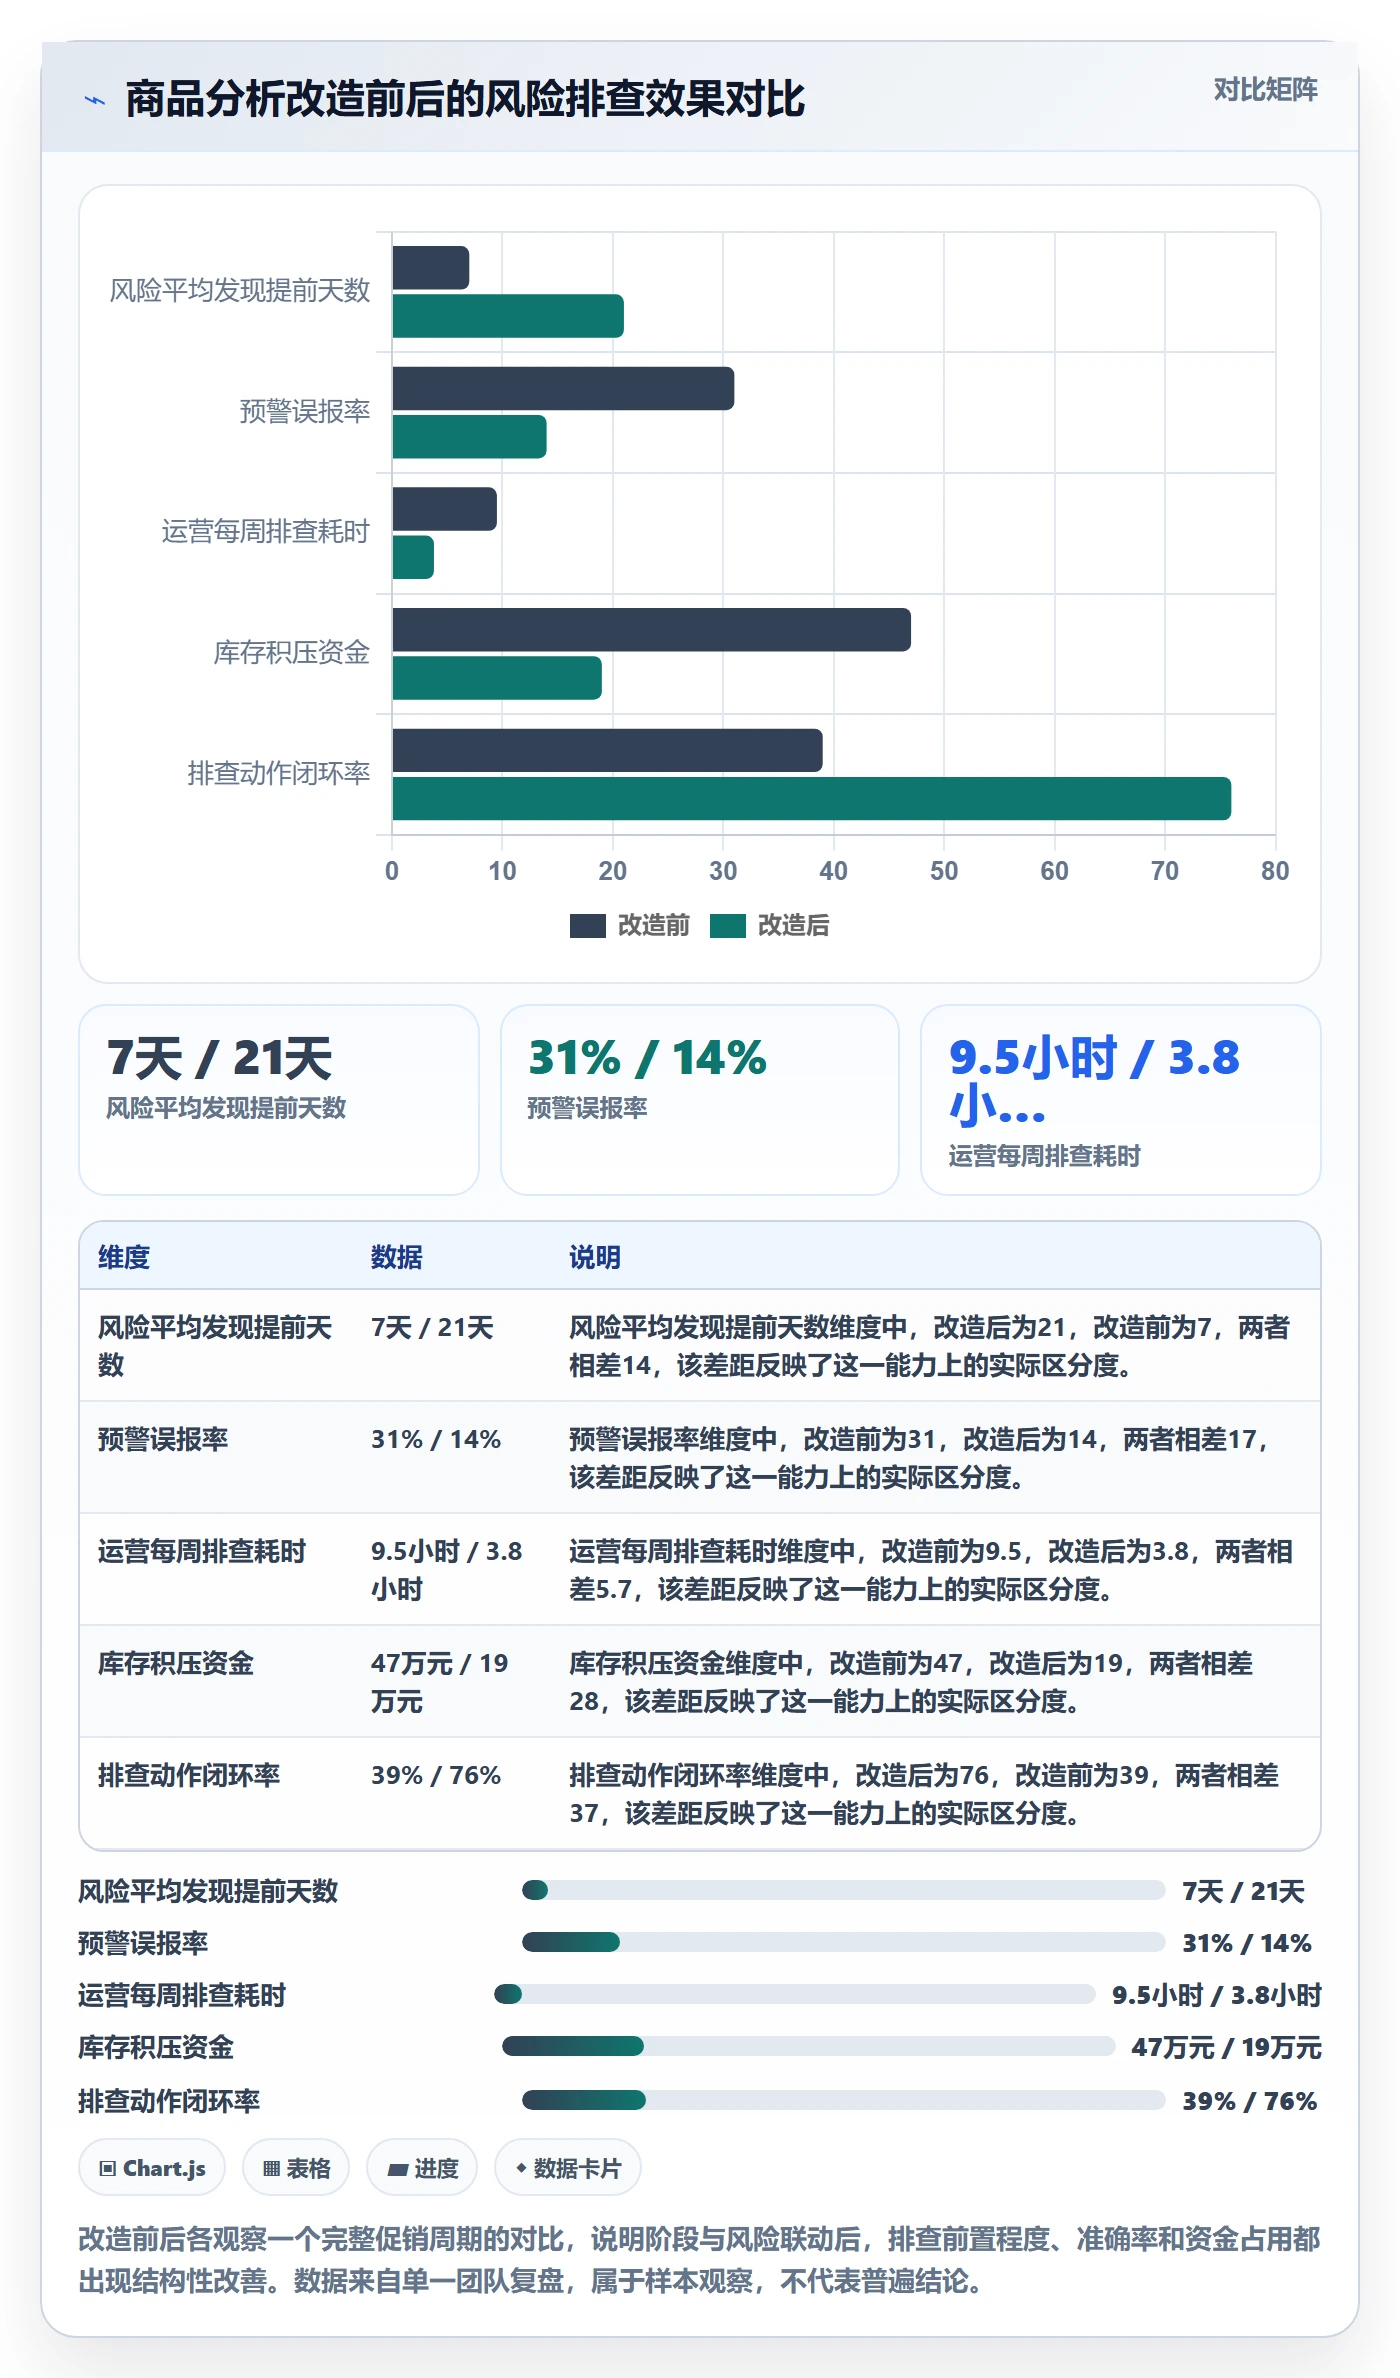Screen dimensions: 1400x2378
Task: Click the bar icon in 进度 chip
Action: tap(398, 2169)
